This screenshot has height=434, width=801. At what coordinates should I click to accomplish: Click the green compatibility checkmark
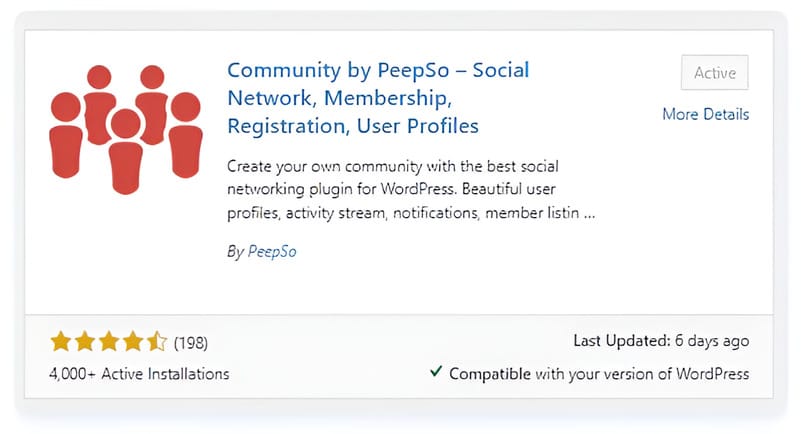(x=436, y=371)
